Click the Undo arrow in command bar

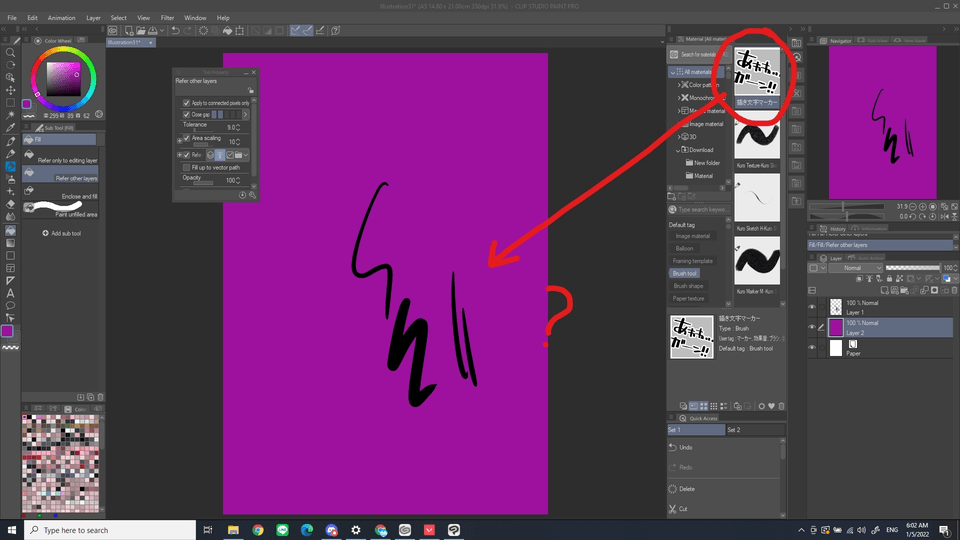[x=175, y=30]
